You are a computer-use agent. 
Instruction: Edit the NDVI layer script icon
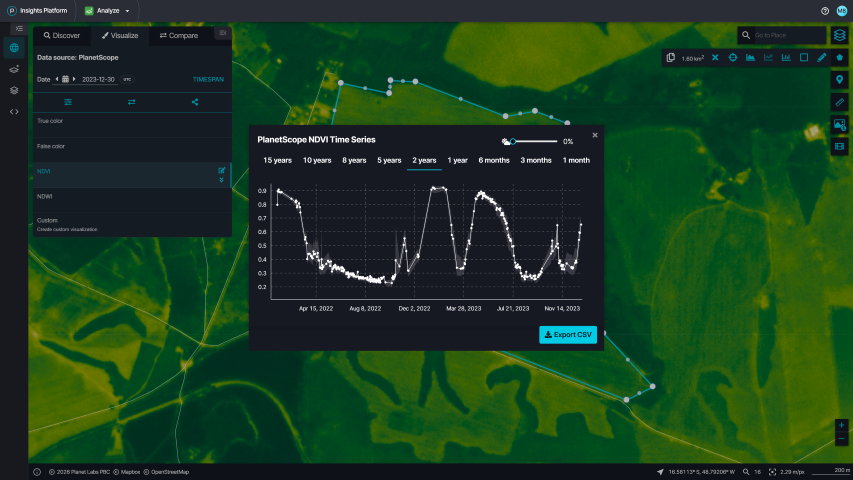coord(221,170)
